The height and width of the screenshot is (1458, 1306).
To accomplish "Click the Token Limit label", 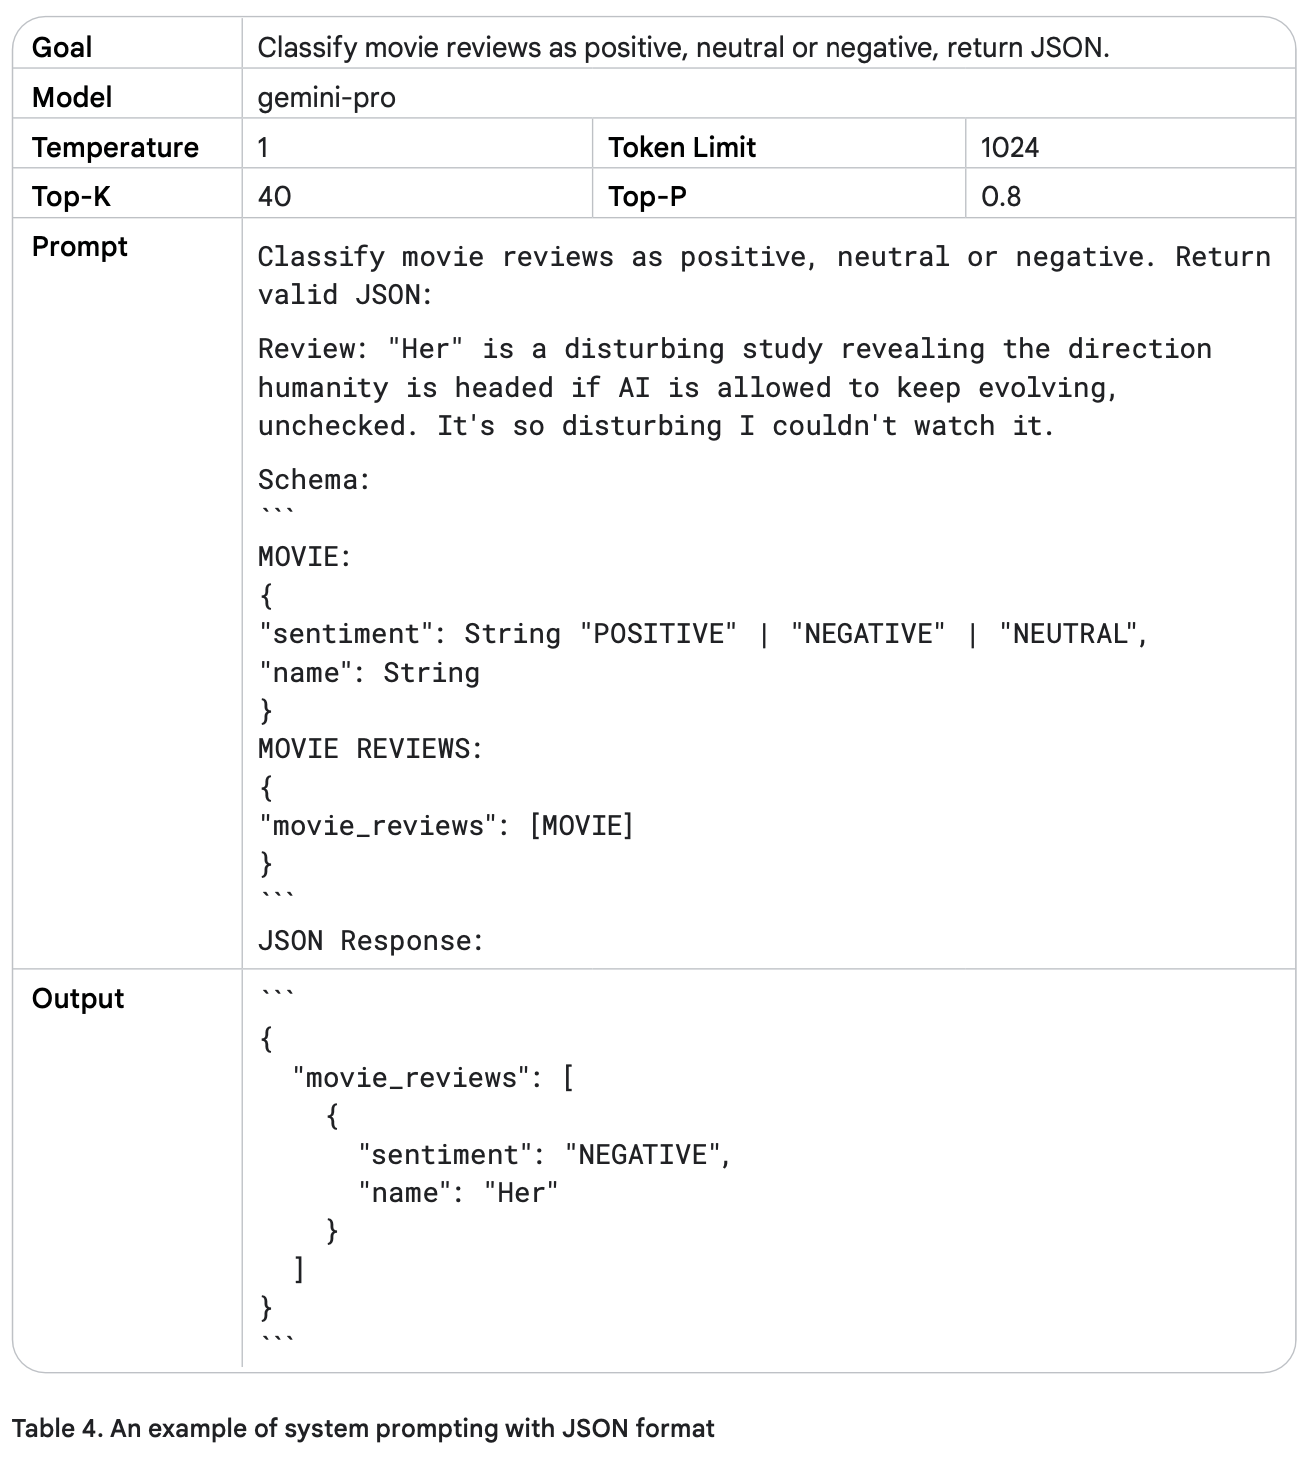I will click(x=682, y=148).
